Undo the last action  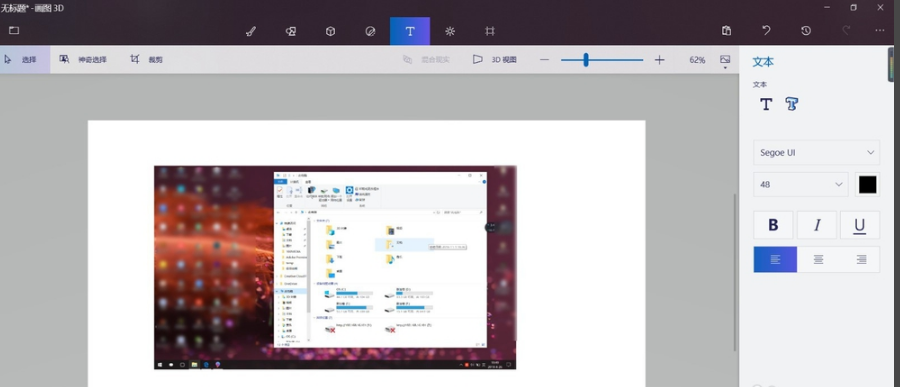(x=766, y=31)
